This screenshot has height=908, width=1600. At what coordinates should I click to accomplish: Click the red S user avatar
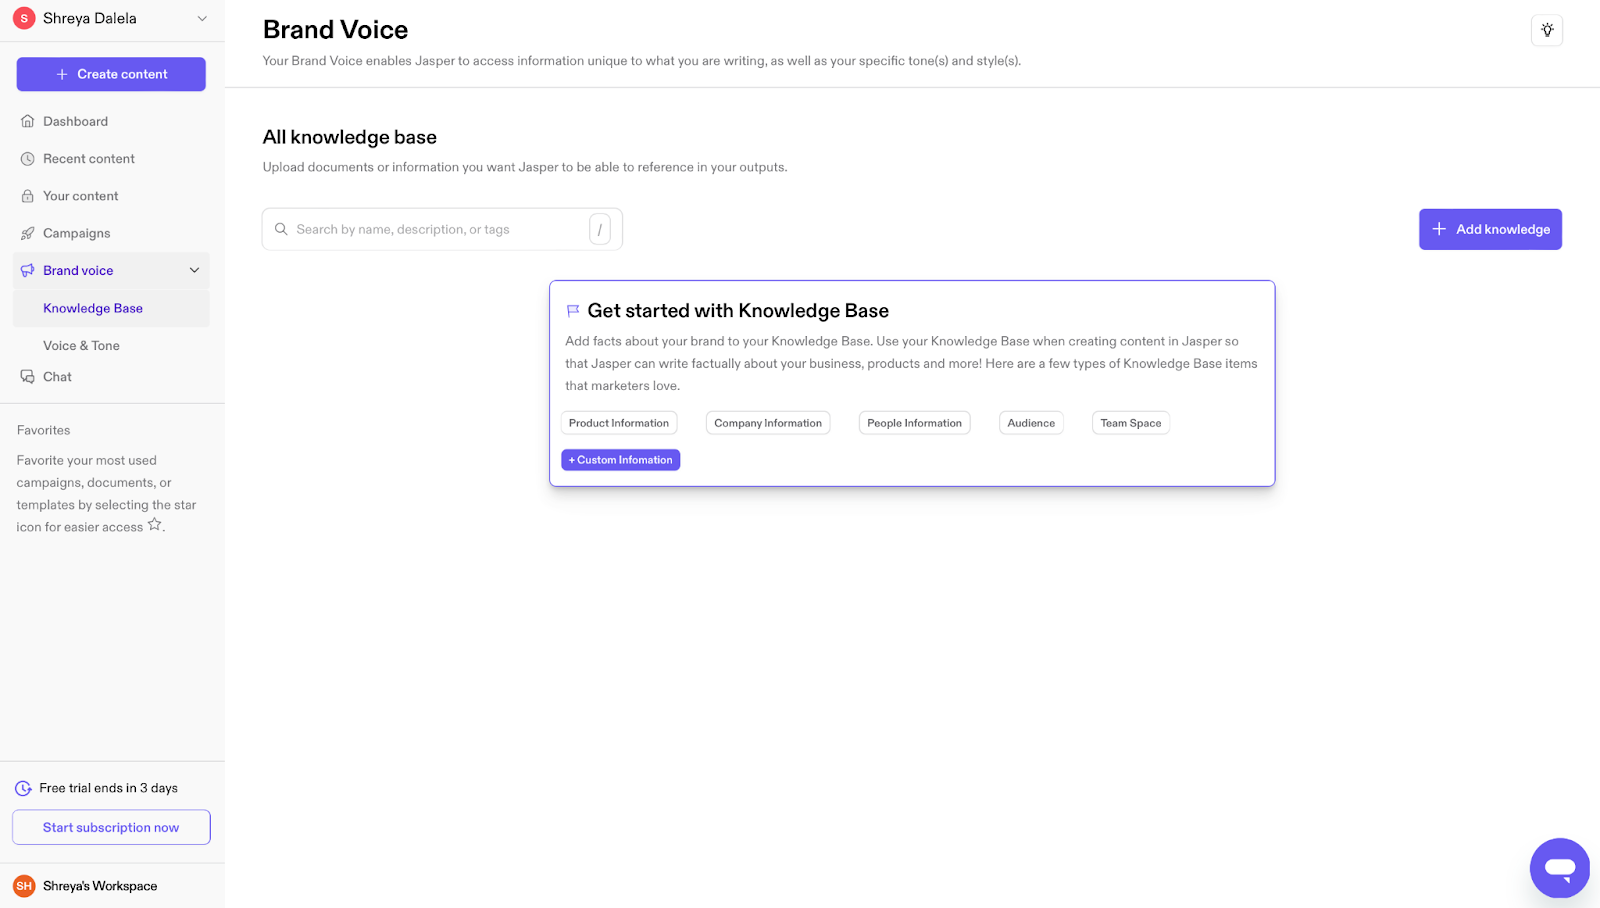[24, 18]
